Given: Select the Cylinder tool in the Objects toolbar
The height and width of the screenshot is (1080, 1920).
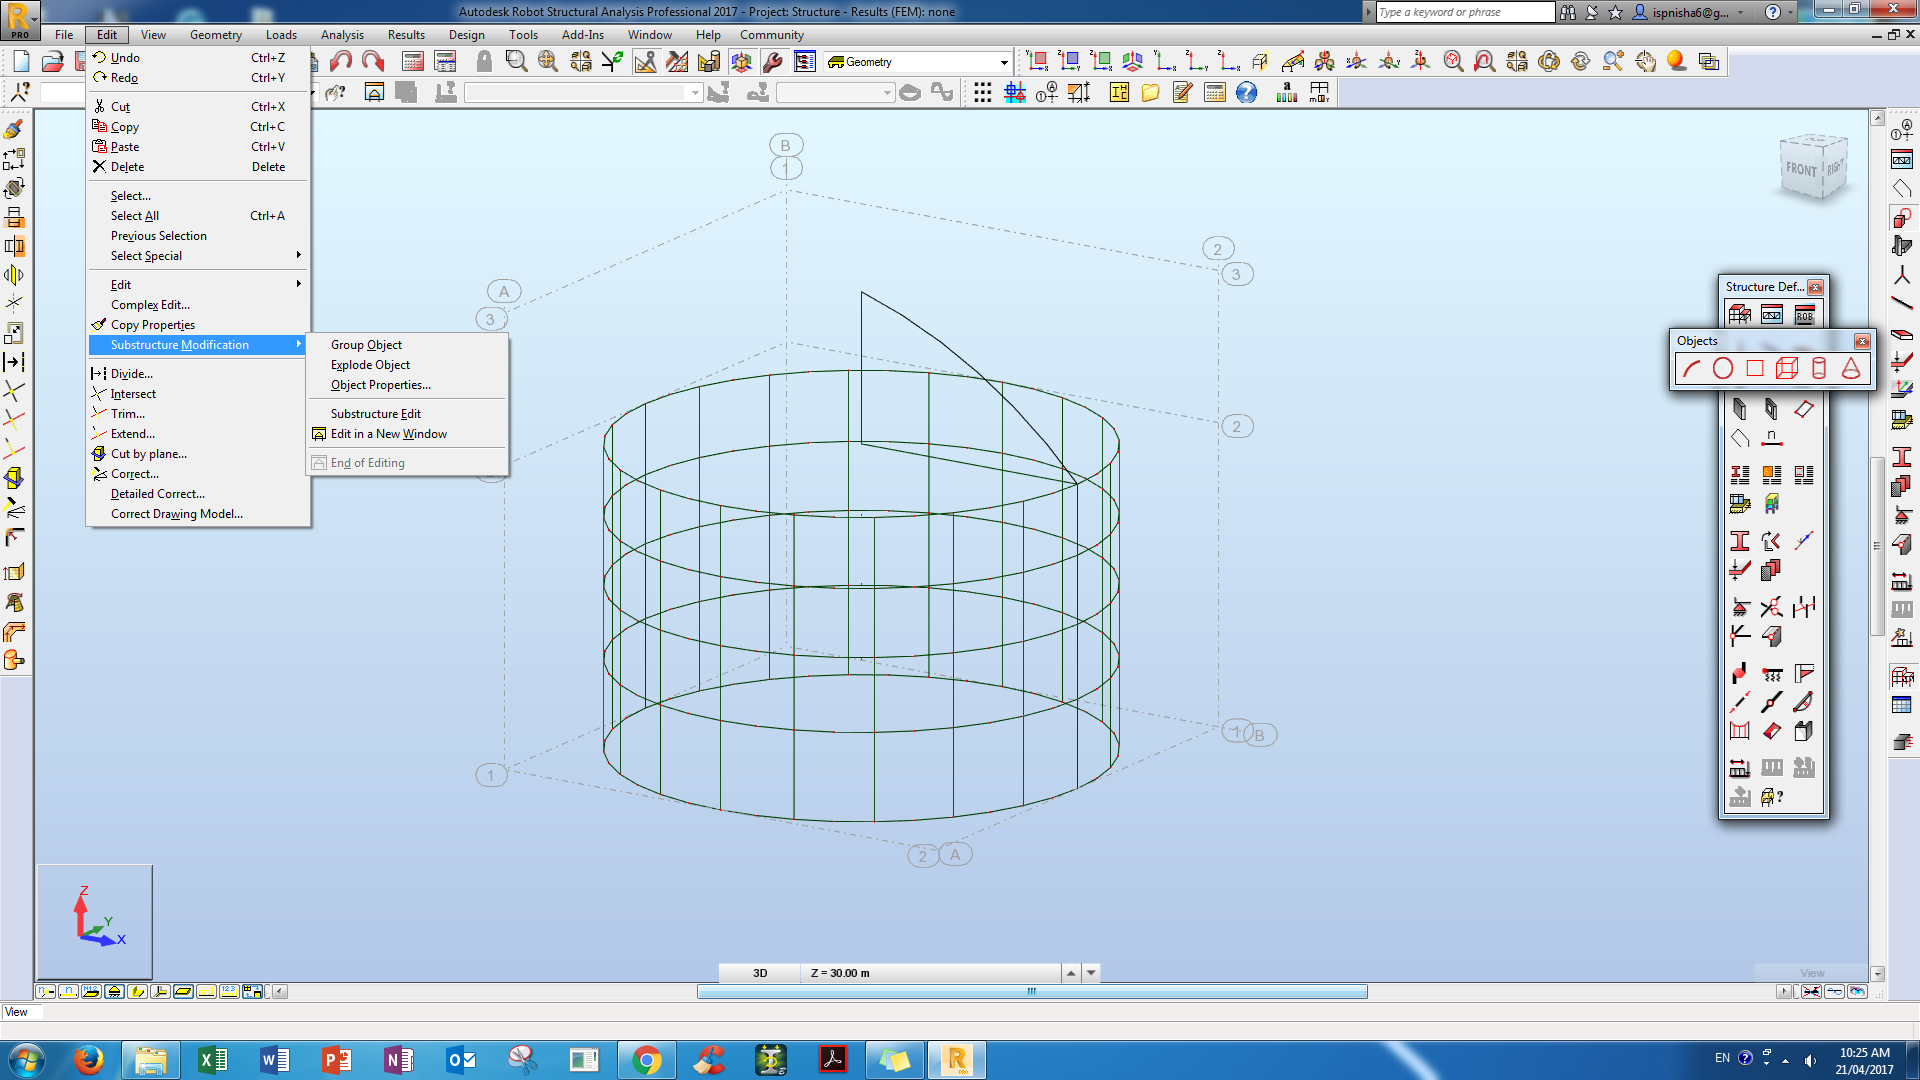Looking at the screenshot, I should point(1819,368).
